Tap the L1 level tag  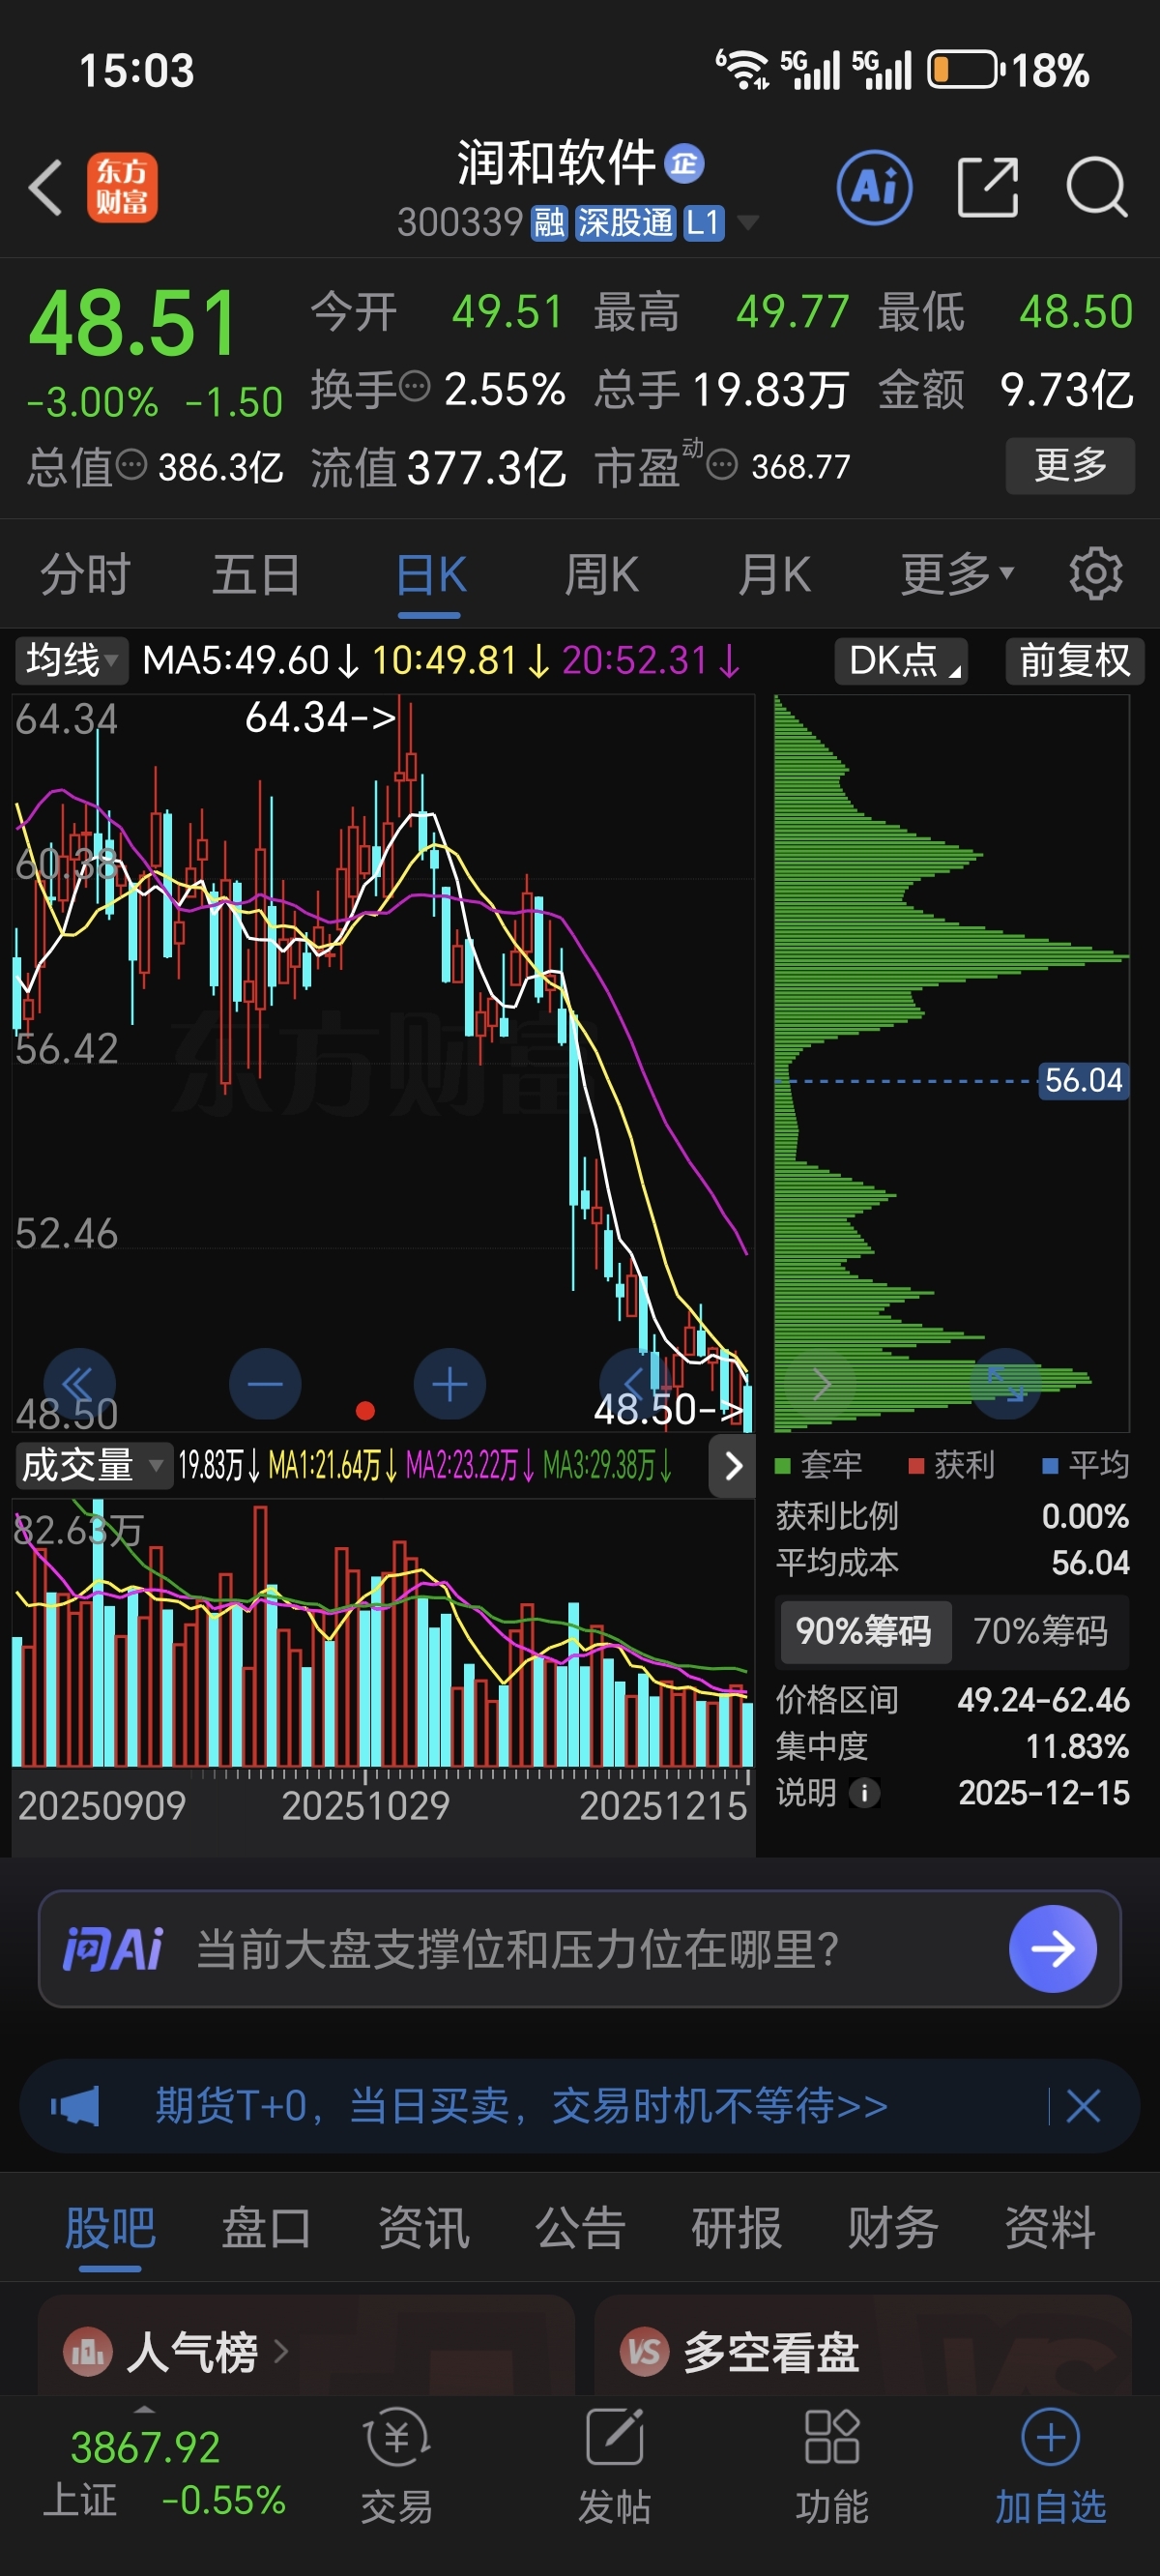coord(703,222)
